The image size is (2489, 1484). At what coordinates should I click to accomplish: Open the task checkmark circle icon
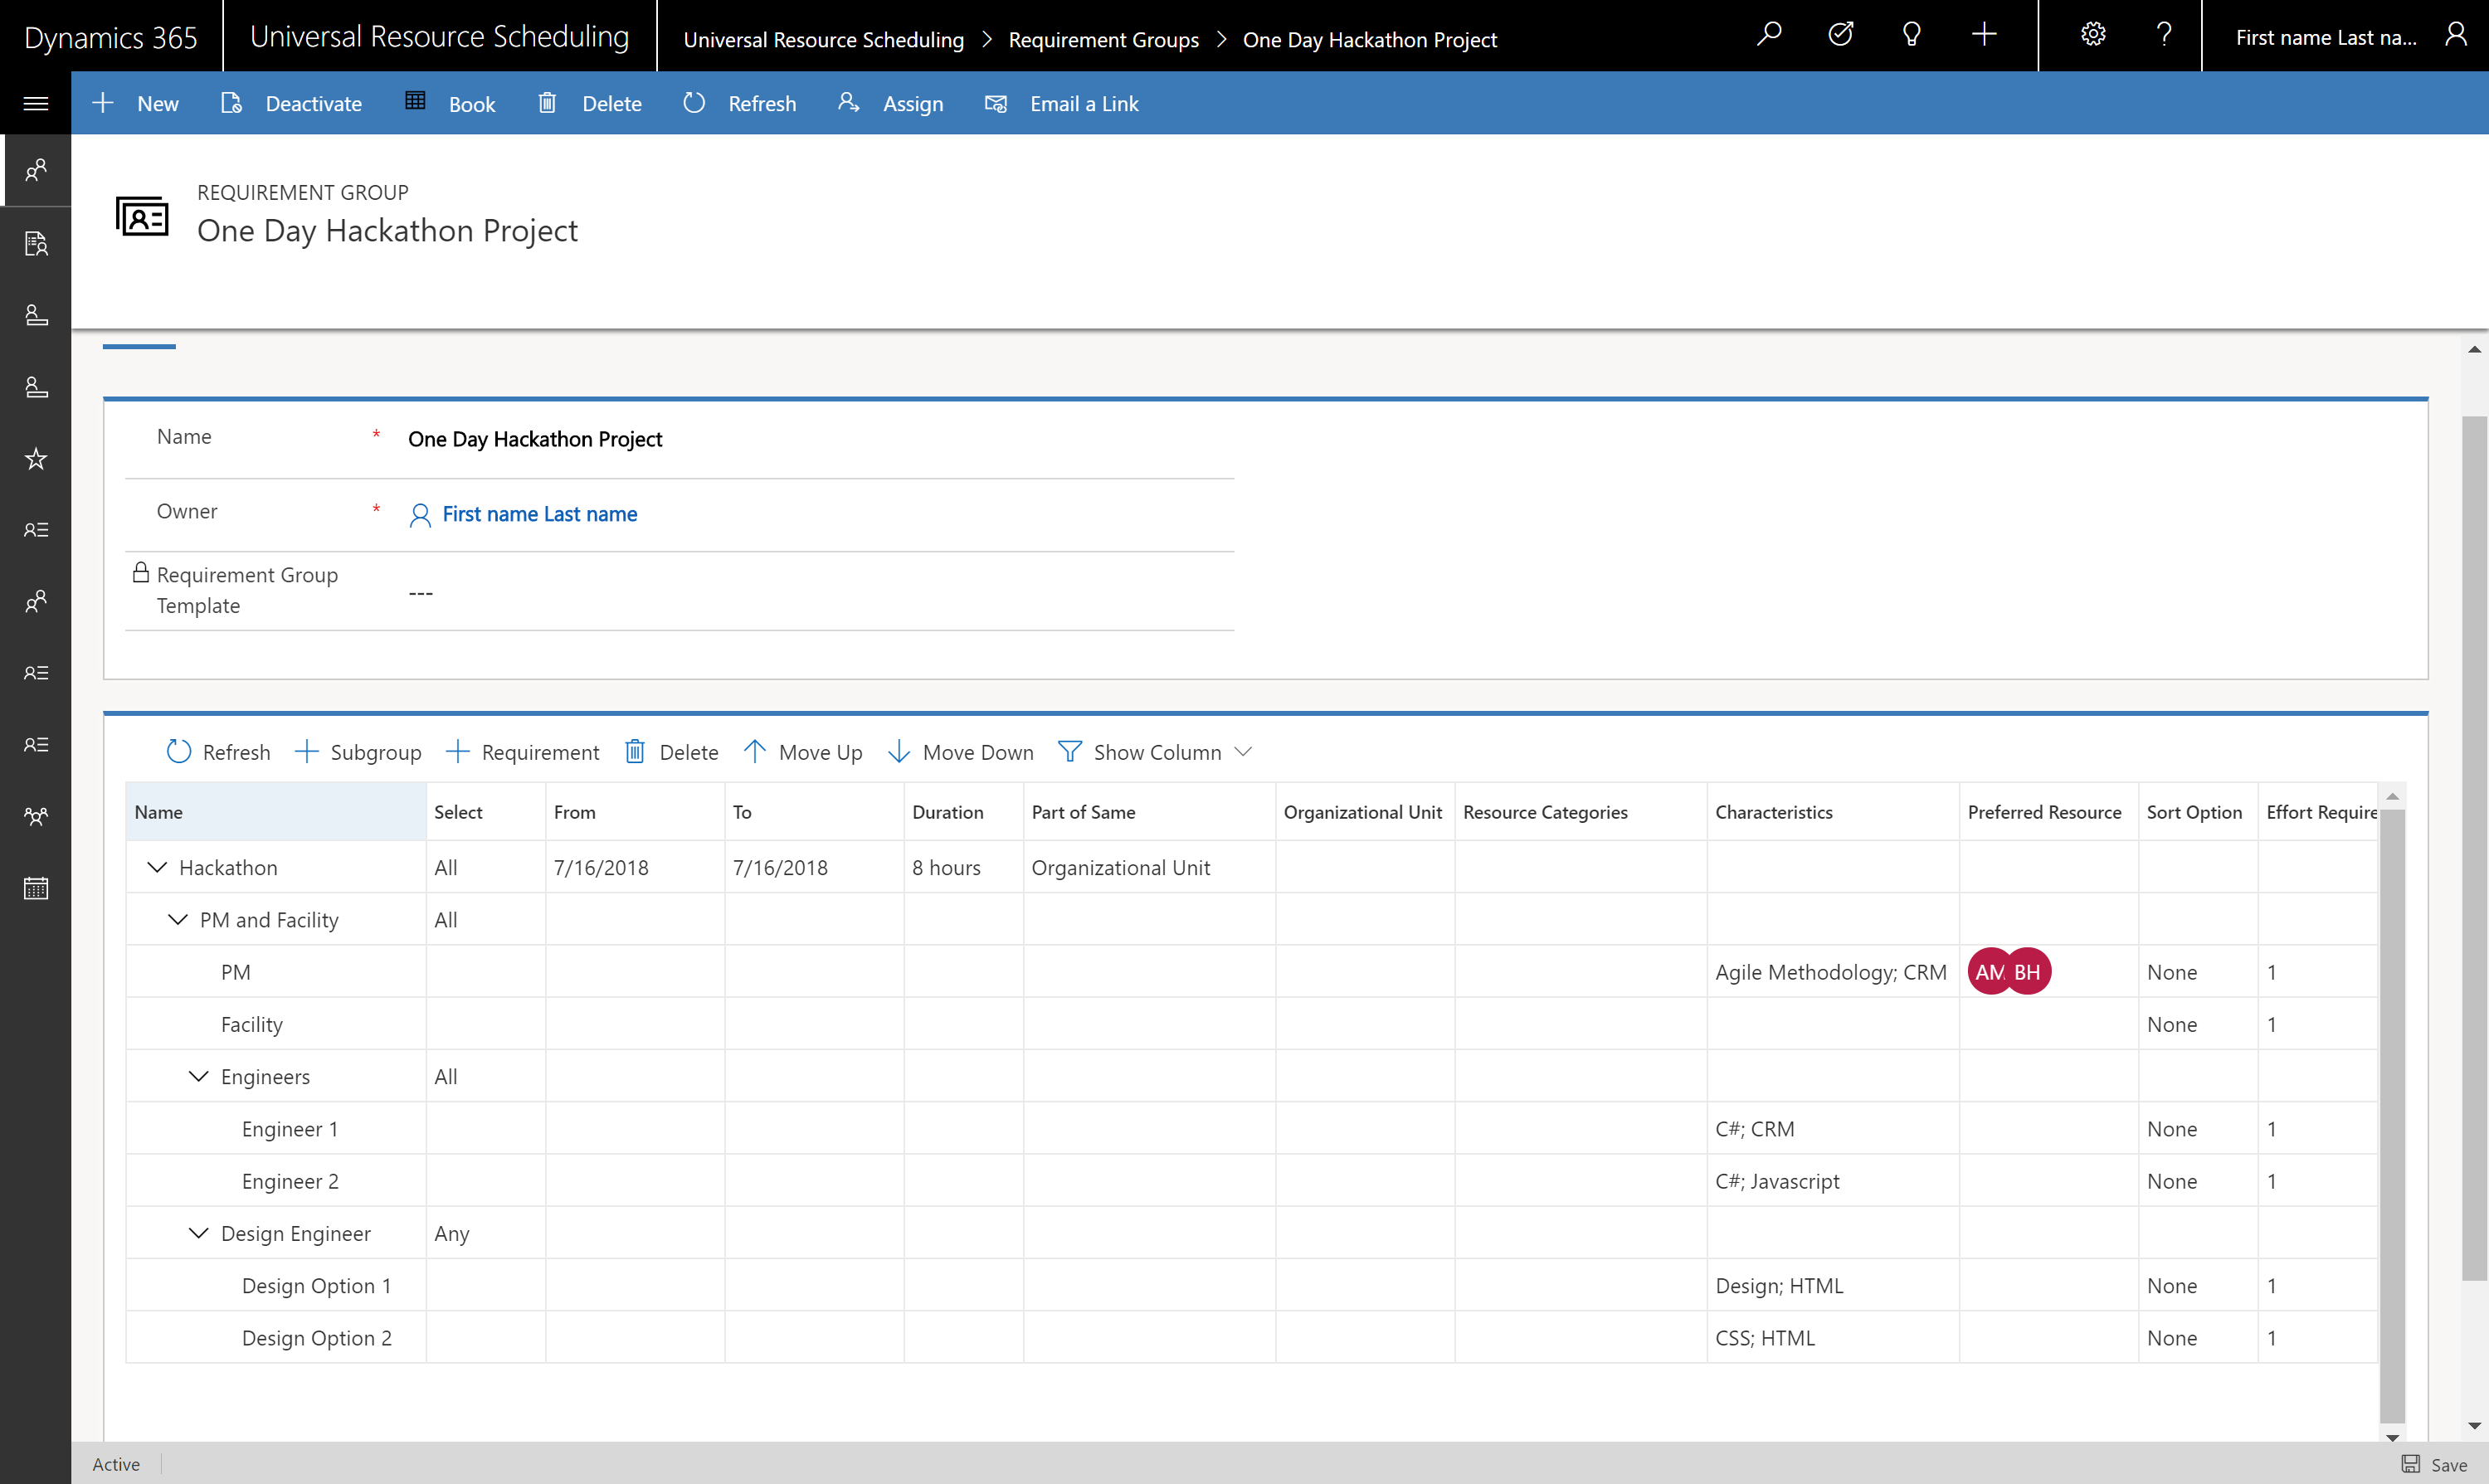tap(1840, 36)
